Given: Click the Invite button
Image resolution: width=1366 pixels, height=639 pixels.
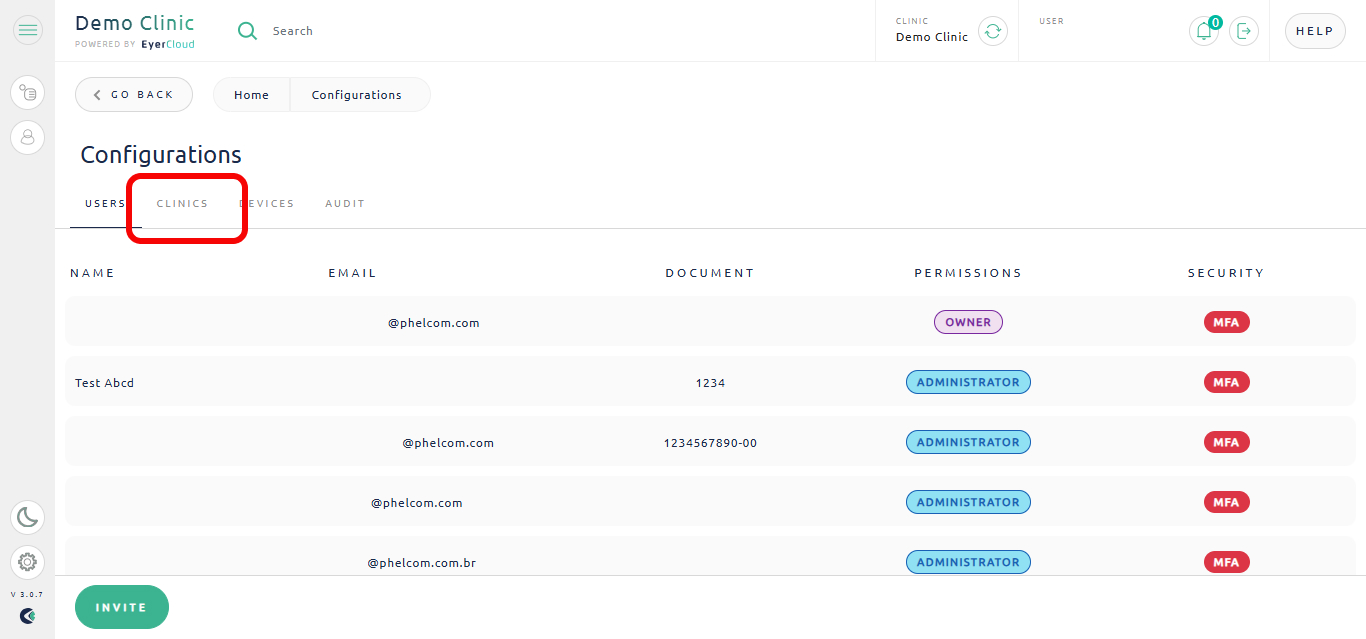Looking at the screenshot, I should 122,607.
